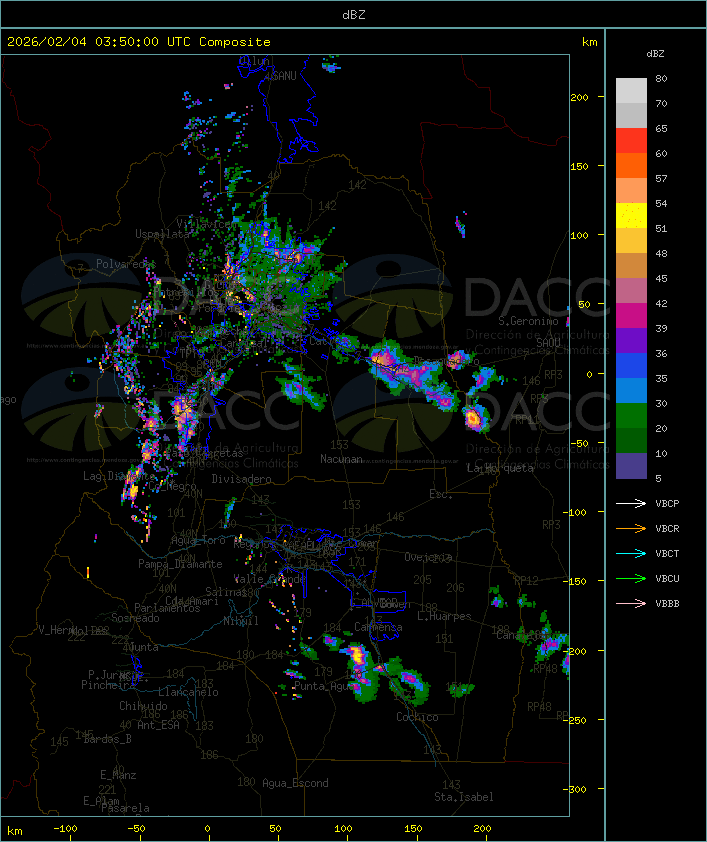707x842 pixels.
Task: Pick the magenta 39-42 dBZ legend swatch
Action: (631, 316)
